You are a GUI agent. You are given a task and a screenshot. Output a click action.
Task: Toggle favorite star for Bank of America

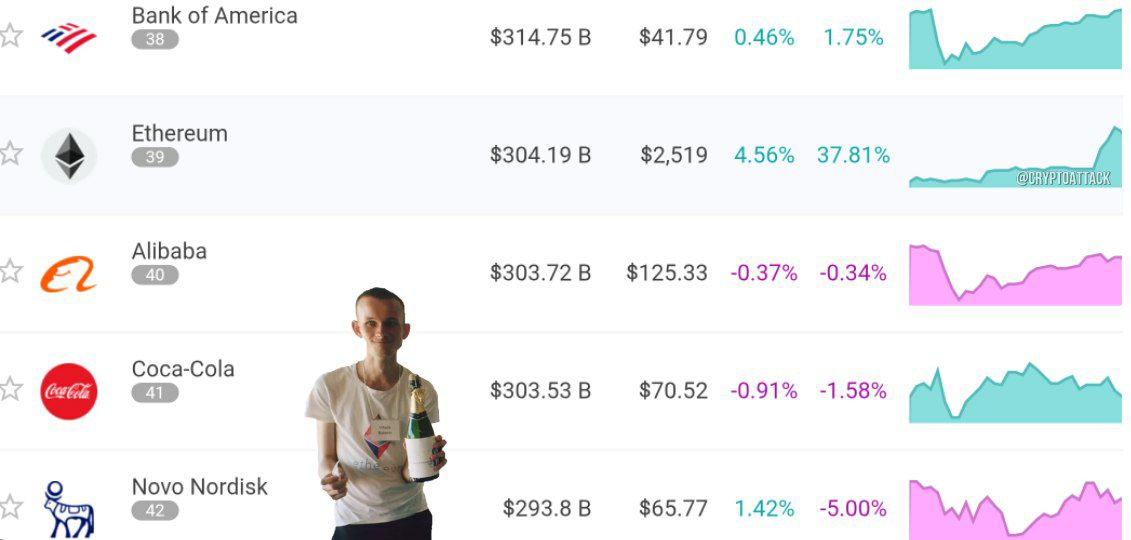[10, 35]
